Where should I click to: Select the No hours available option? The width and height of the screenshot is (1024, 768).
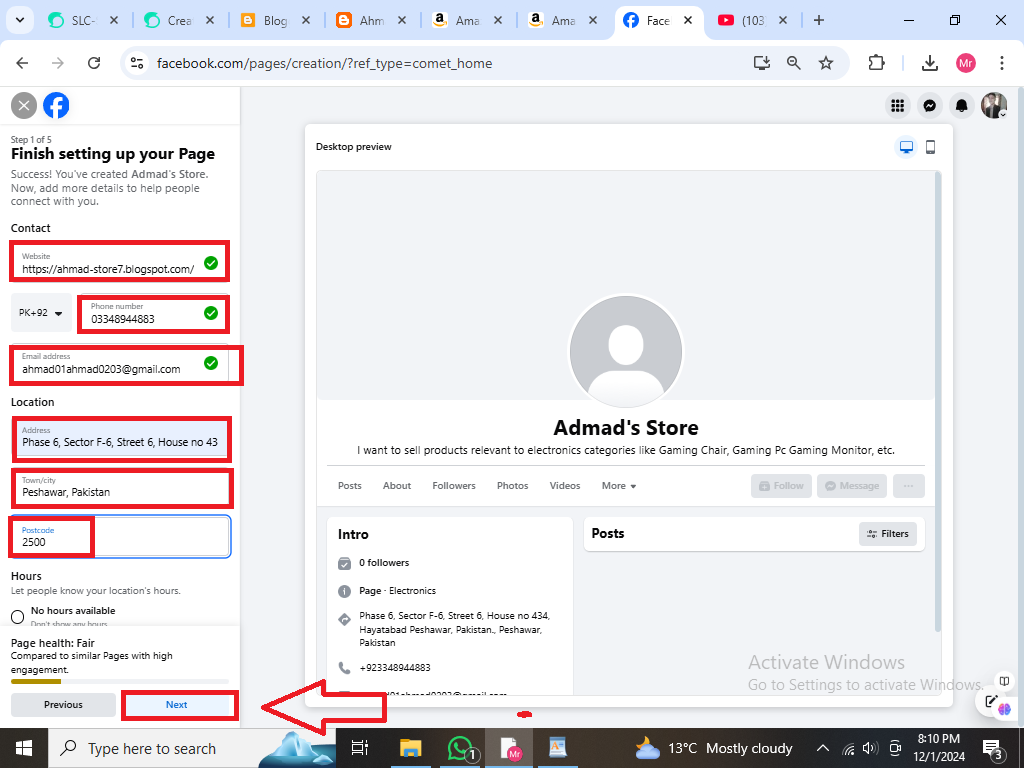click(18, 616)
